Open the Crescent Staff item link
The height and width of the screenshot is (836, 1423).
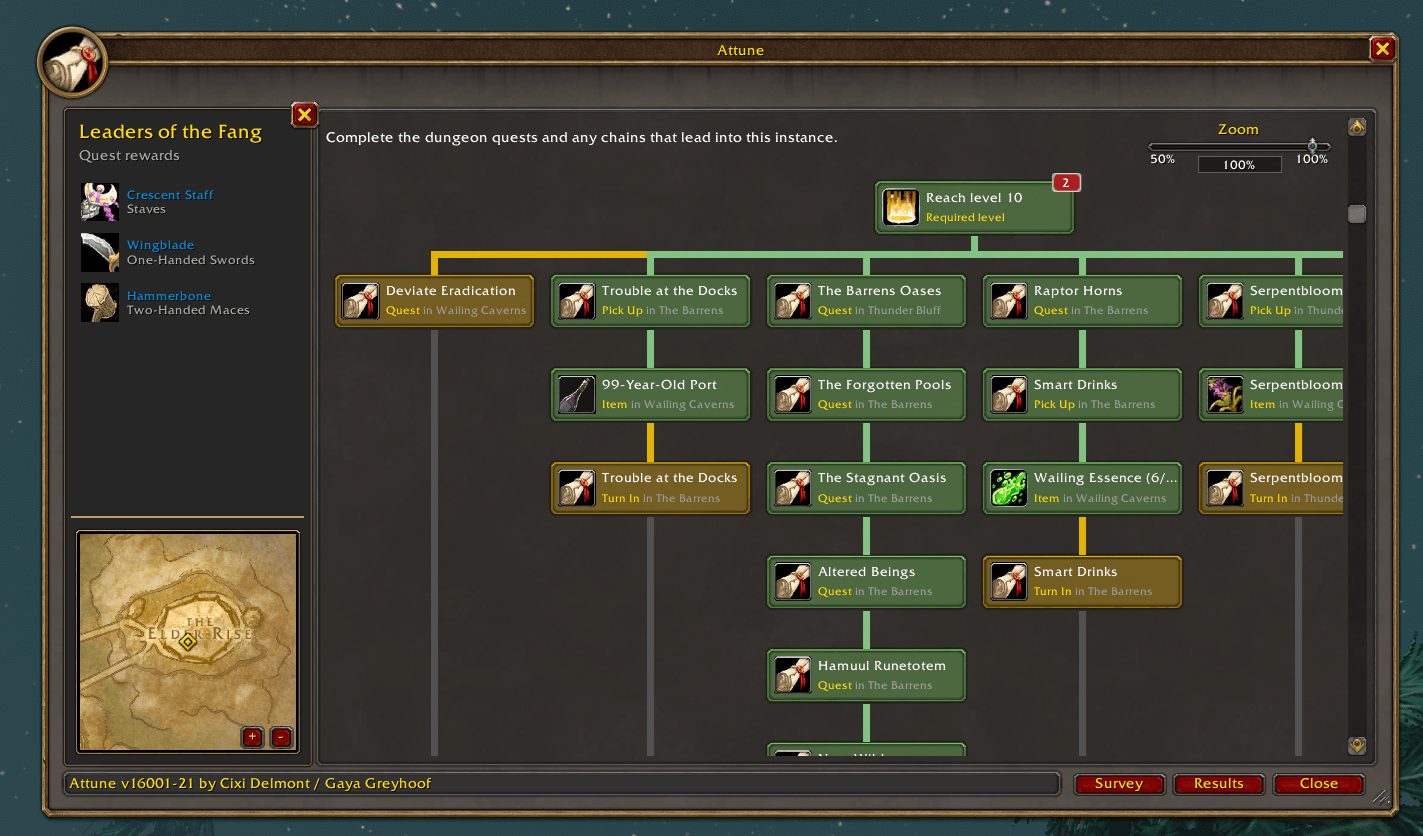click(170, 195)
